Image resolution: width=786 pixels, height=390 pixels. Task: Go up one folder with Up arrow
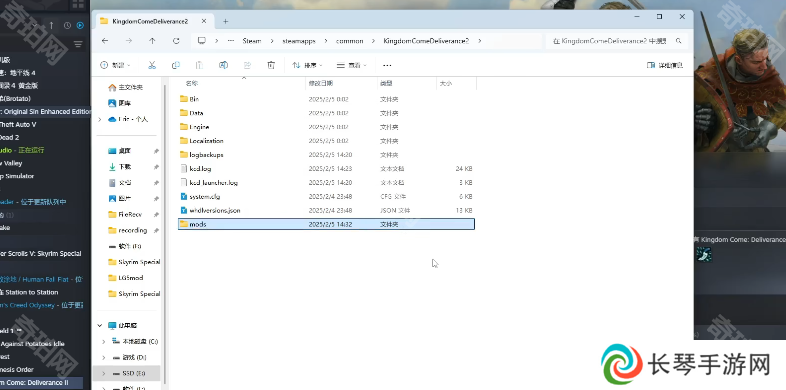(x=152, y=41)
